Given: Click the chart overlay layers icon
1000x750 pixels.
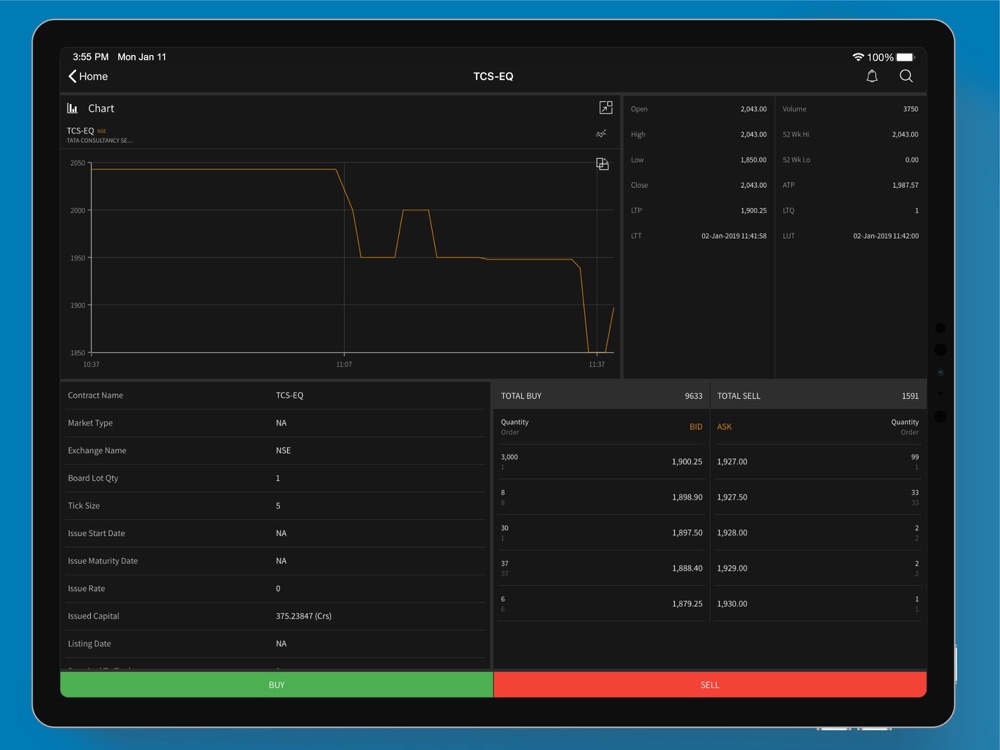Looking at the screenshot, I should 602,164.
